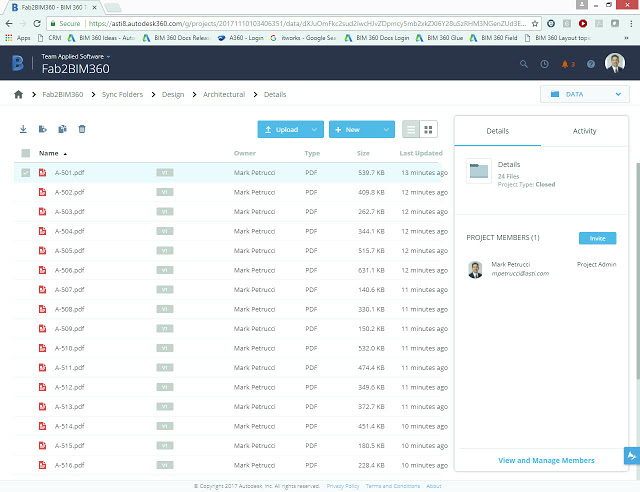Open the recent activity clock icon
Screen dimensions: 640x492
(x=544, y=64)
